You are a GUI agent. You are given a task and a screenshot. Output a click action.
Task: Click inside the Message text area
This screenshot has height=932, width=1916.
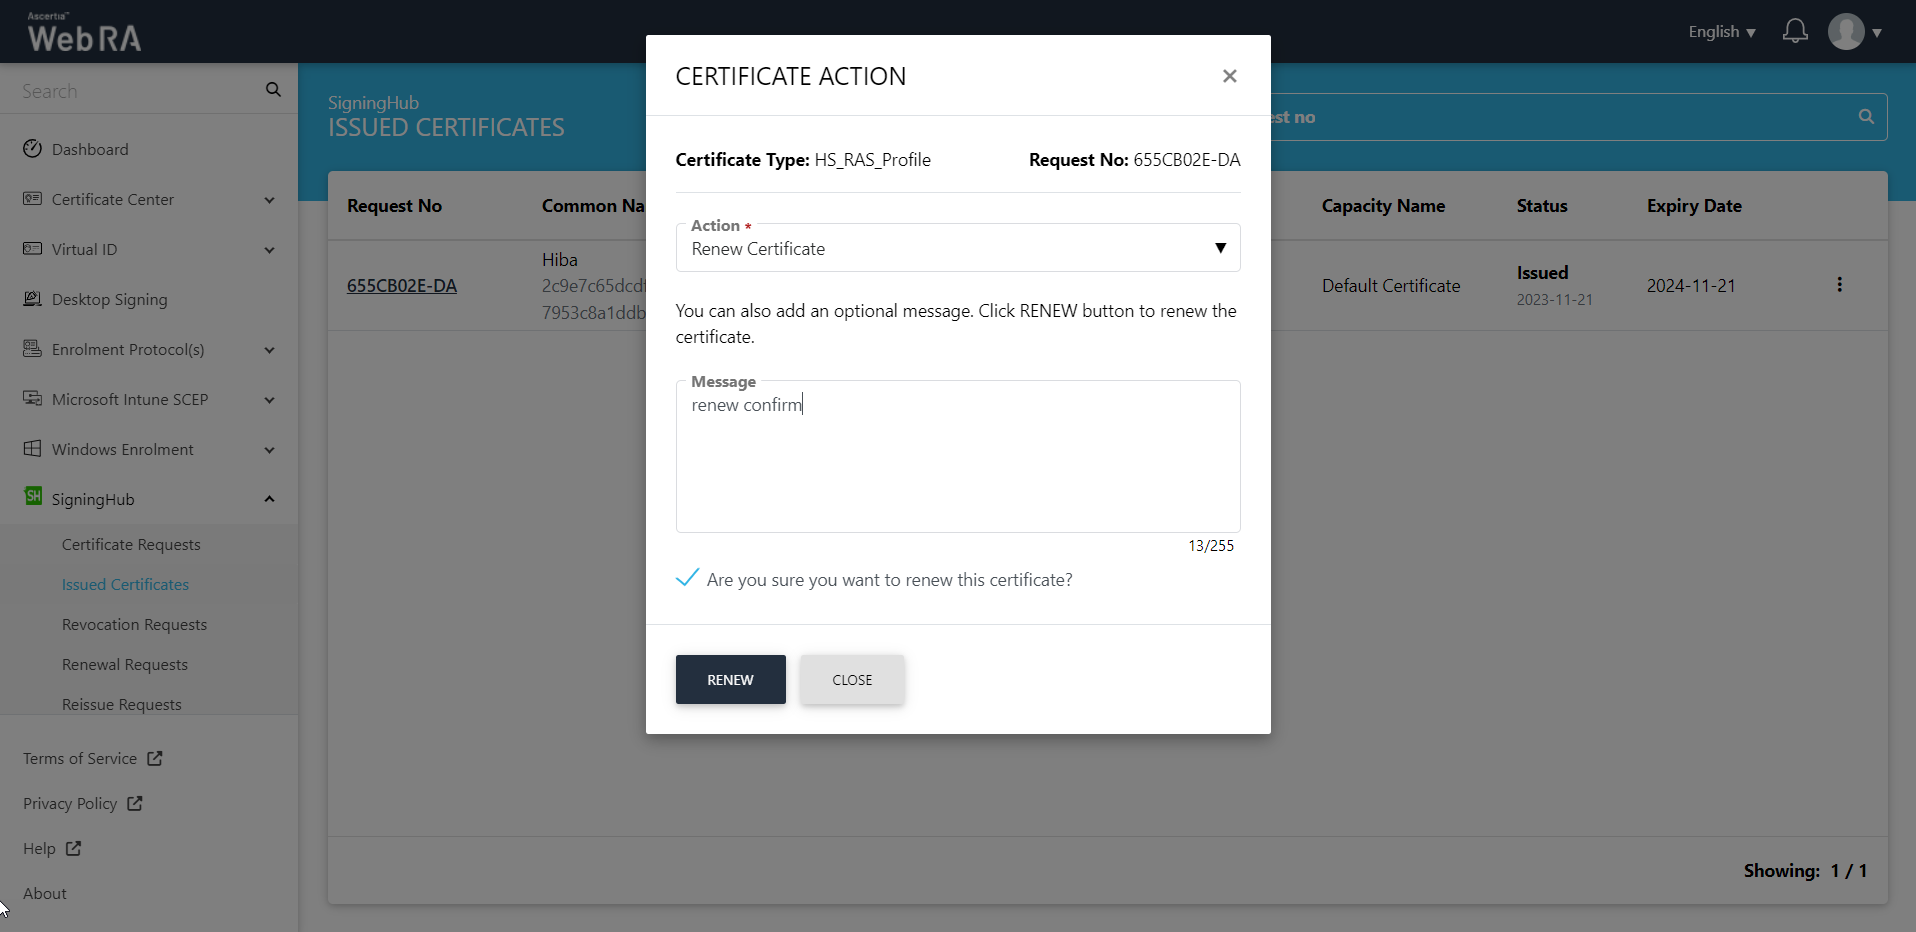tap(957, 460)
